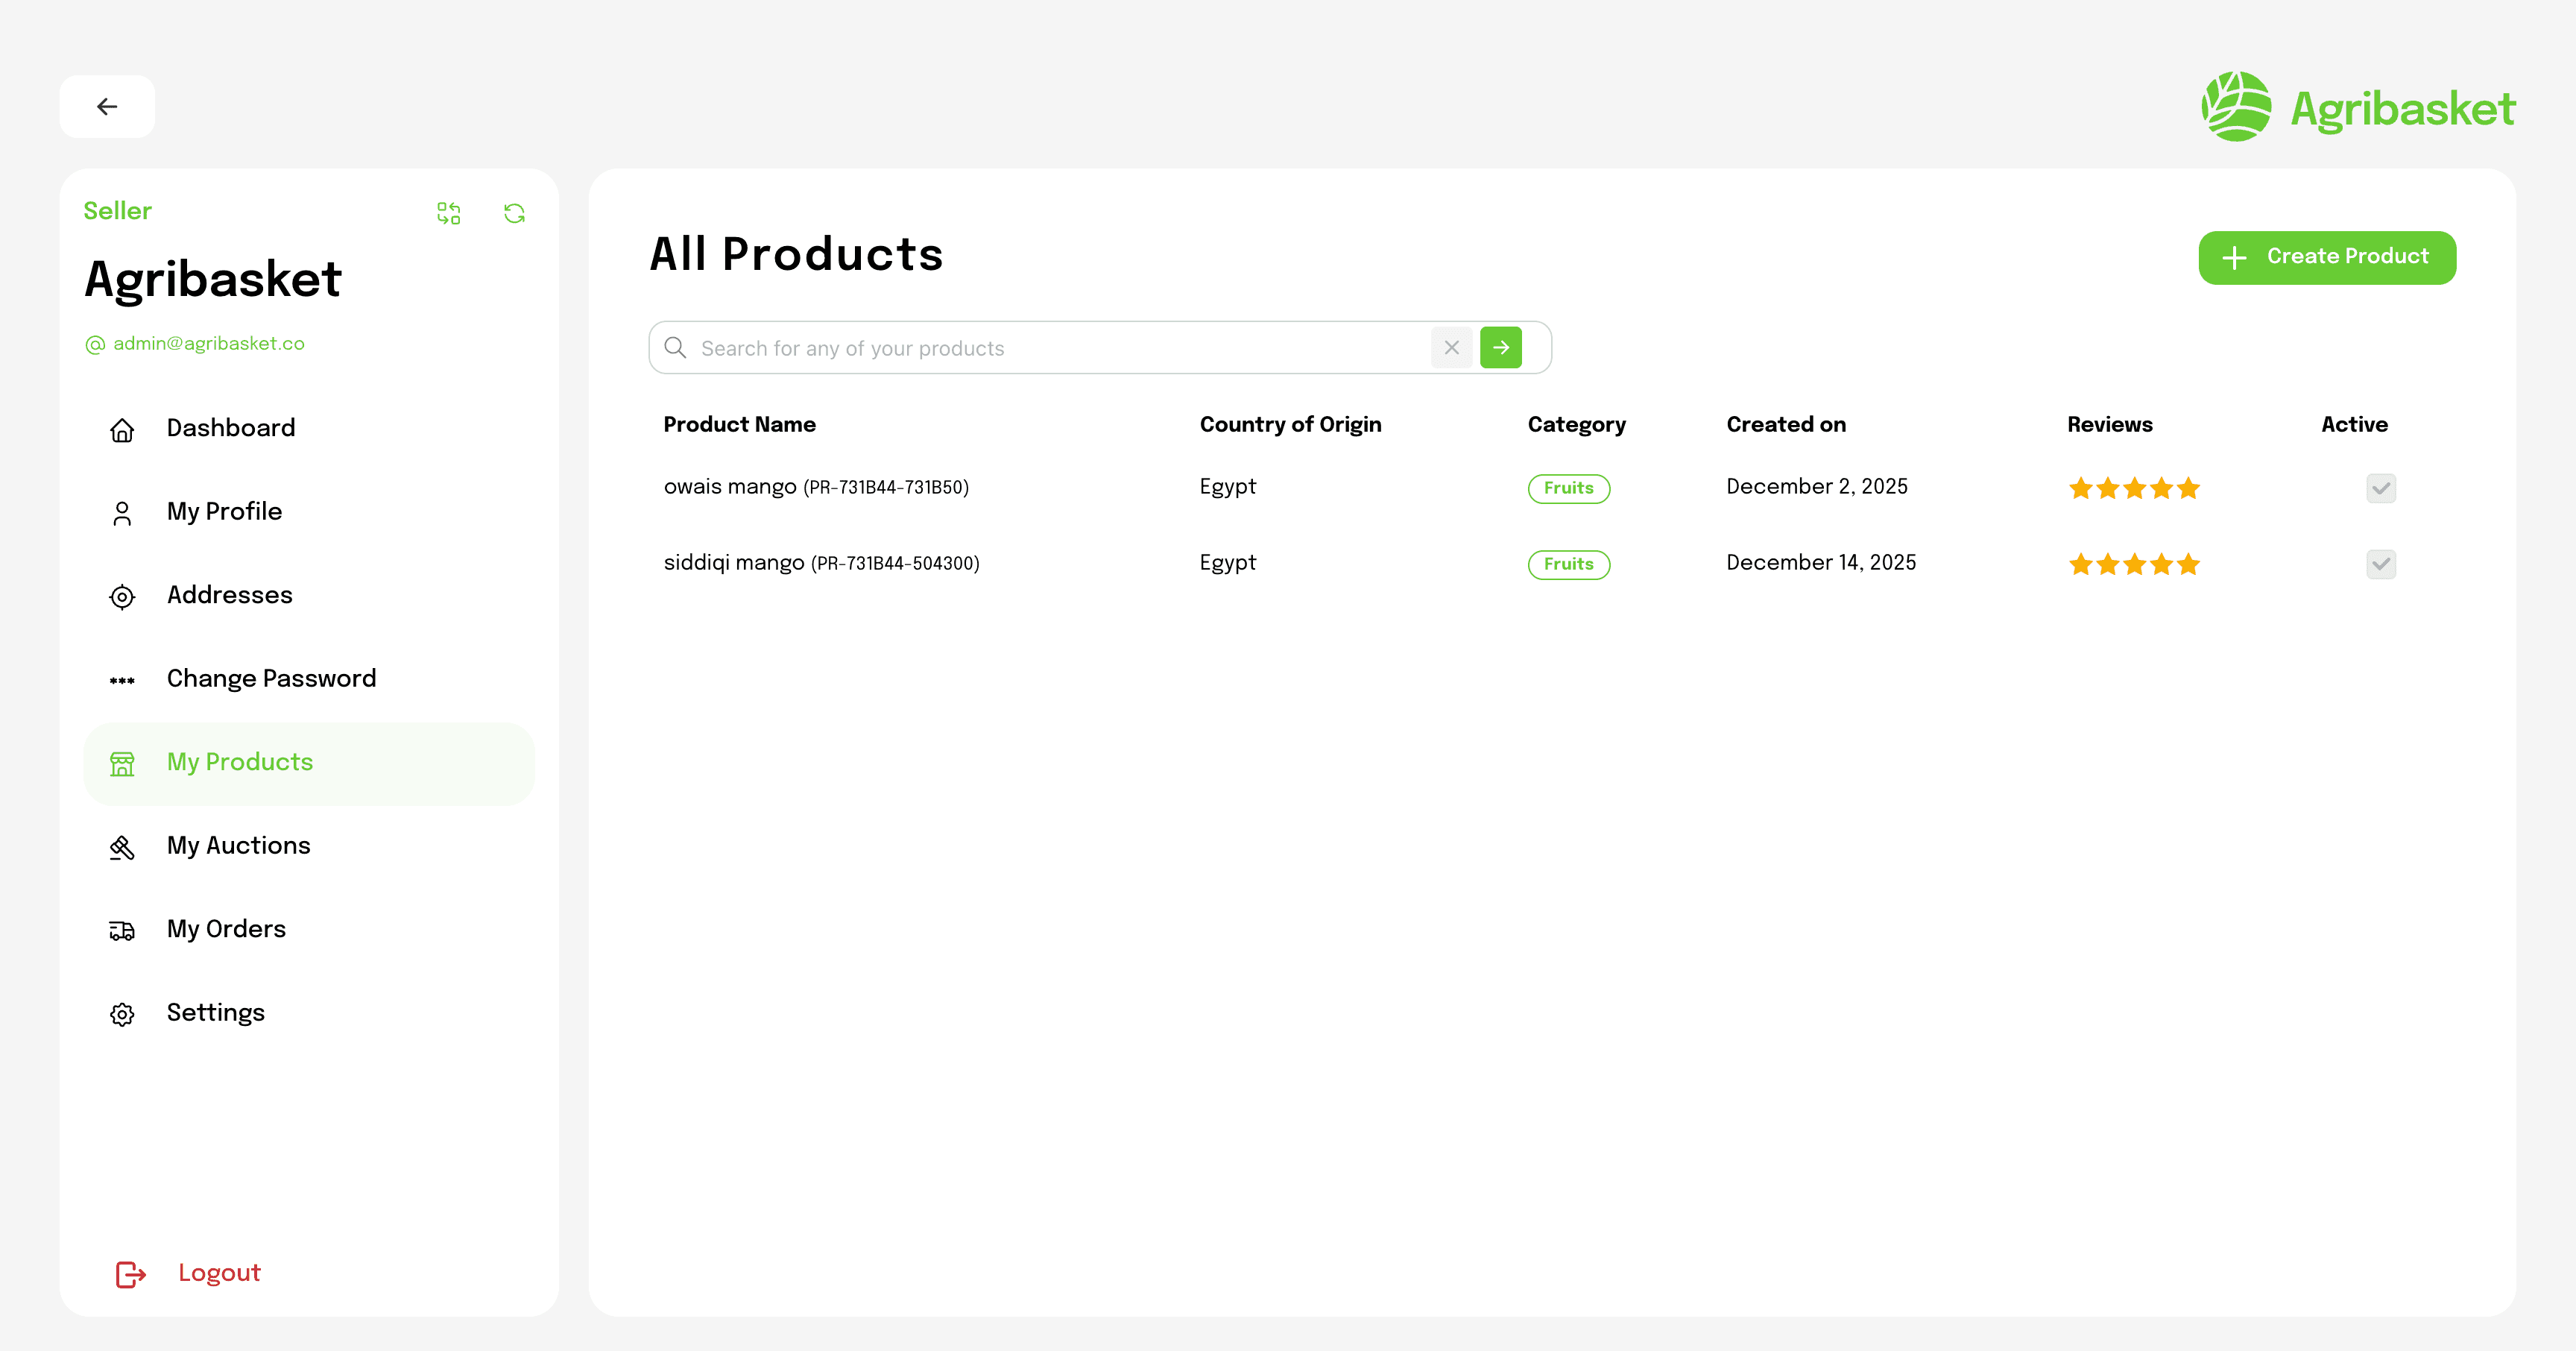The image size is (2576, 1351).
Task: Open the Settings gear icon
Action: click(x=122, y=1014)
